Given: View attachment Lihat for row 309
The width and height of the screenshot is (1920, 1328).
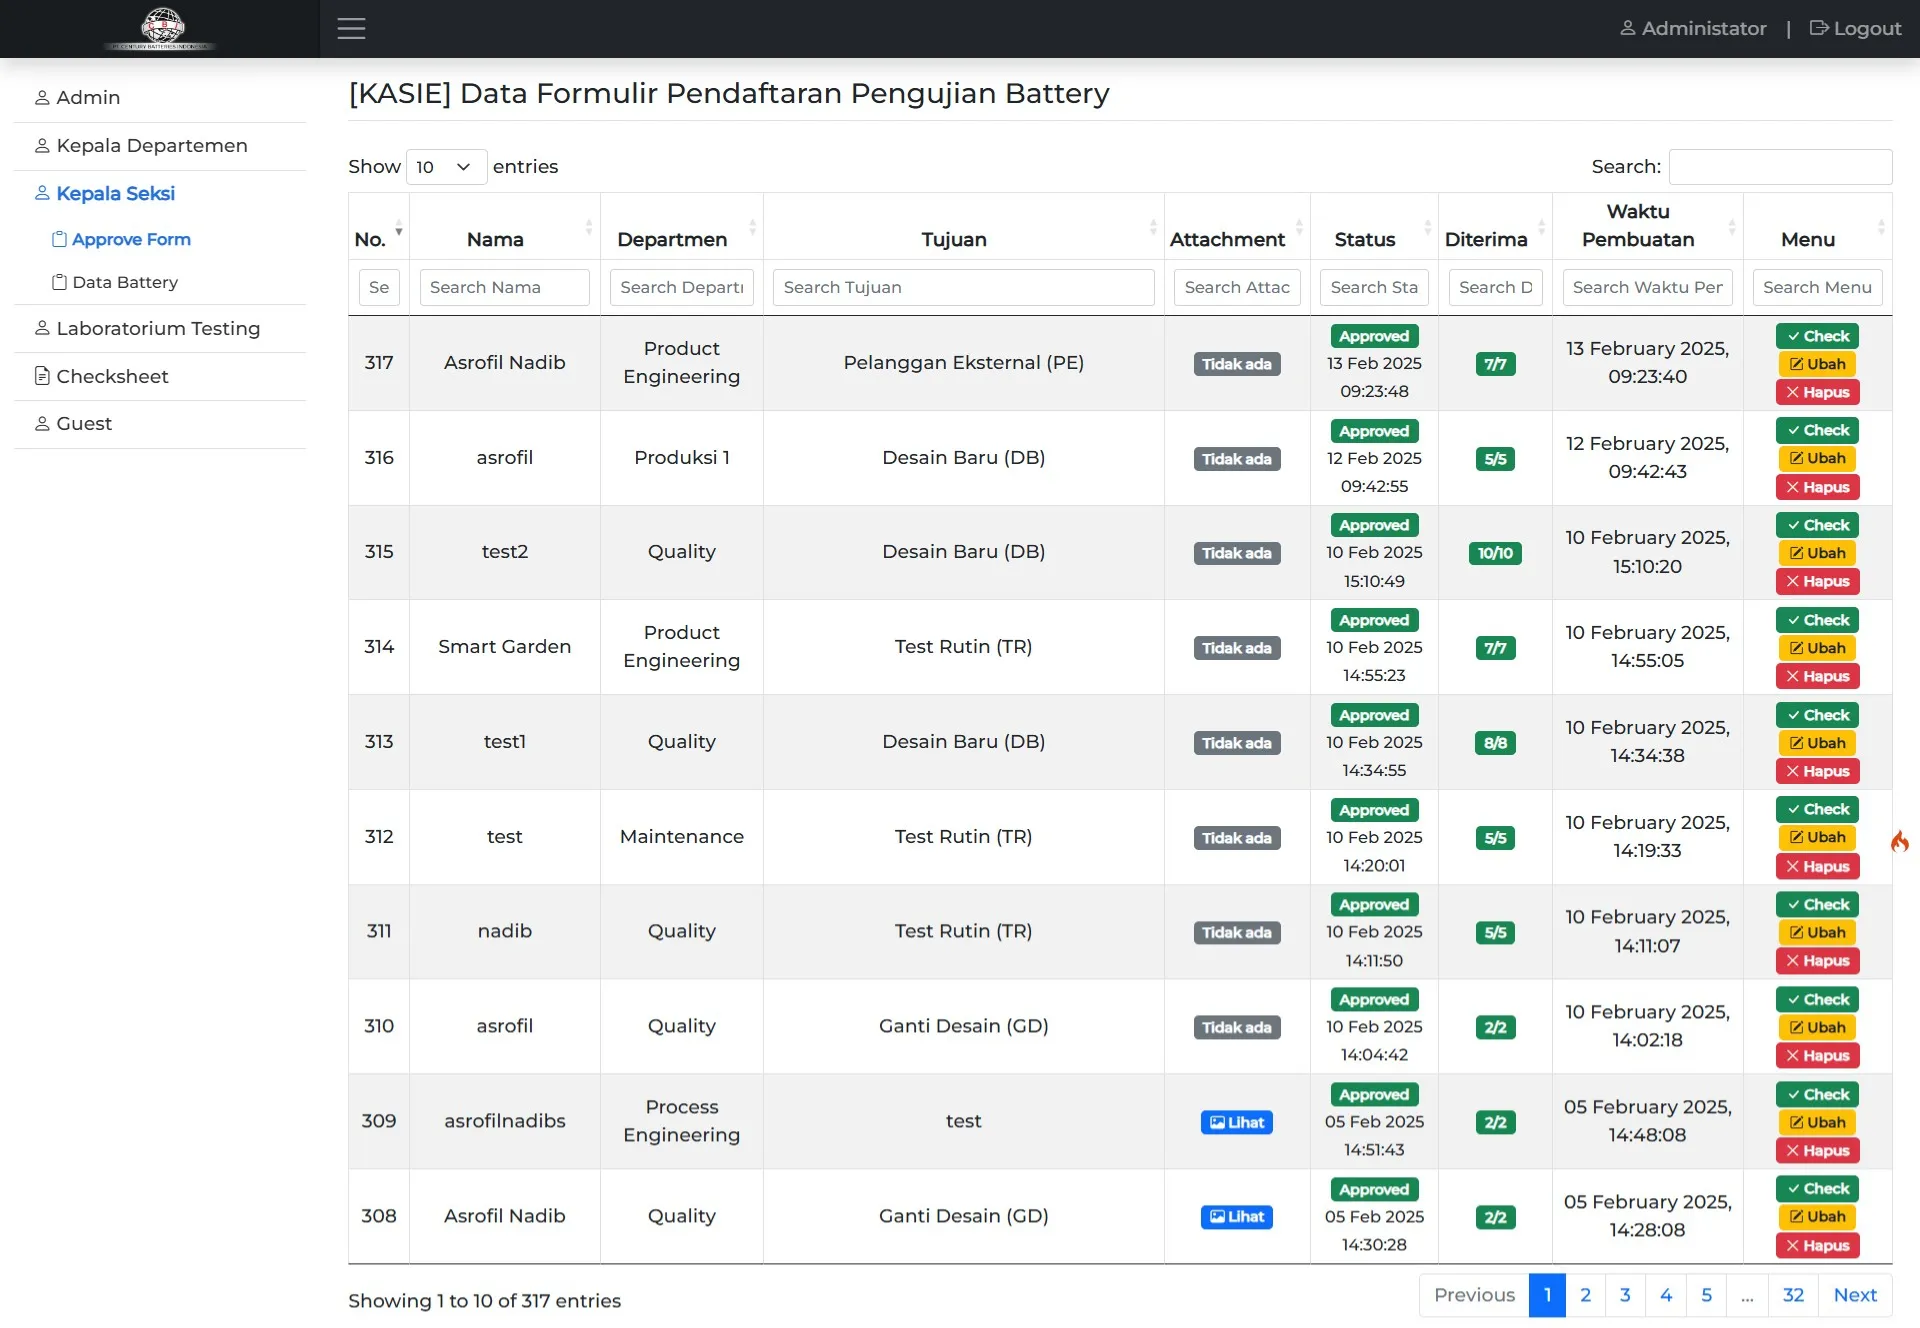Looking at the screenshot, I should [x=1236, y=1123].
